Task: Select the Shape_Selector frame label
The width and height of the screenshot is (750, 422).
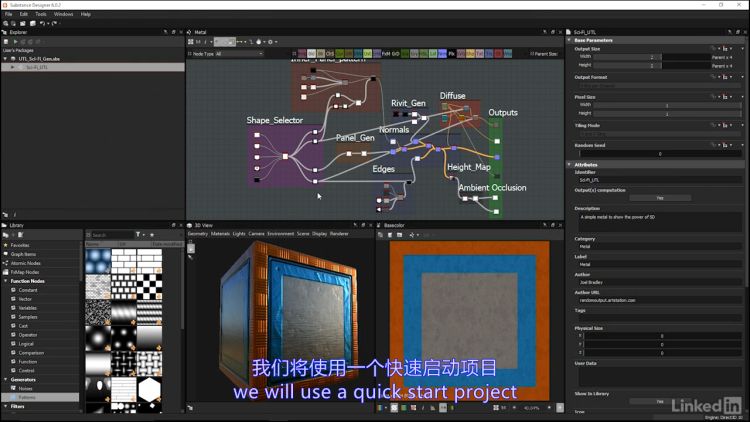Action: coord(275,120)
